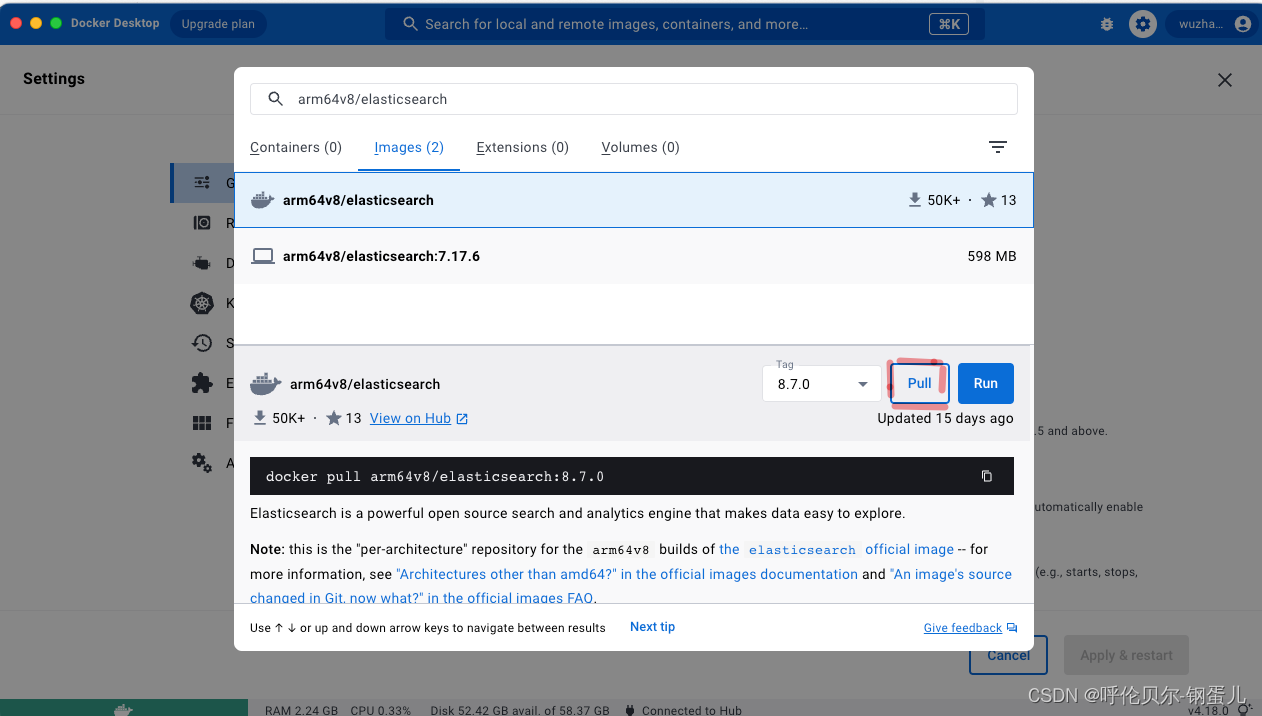Open the Tag 8.7.0 dropdown
Viewport: 1262px width, 716px height.
(822, 384)
